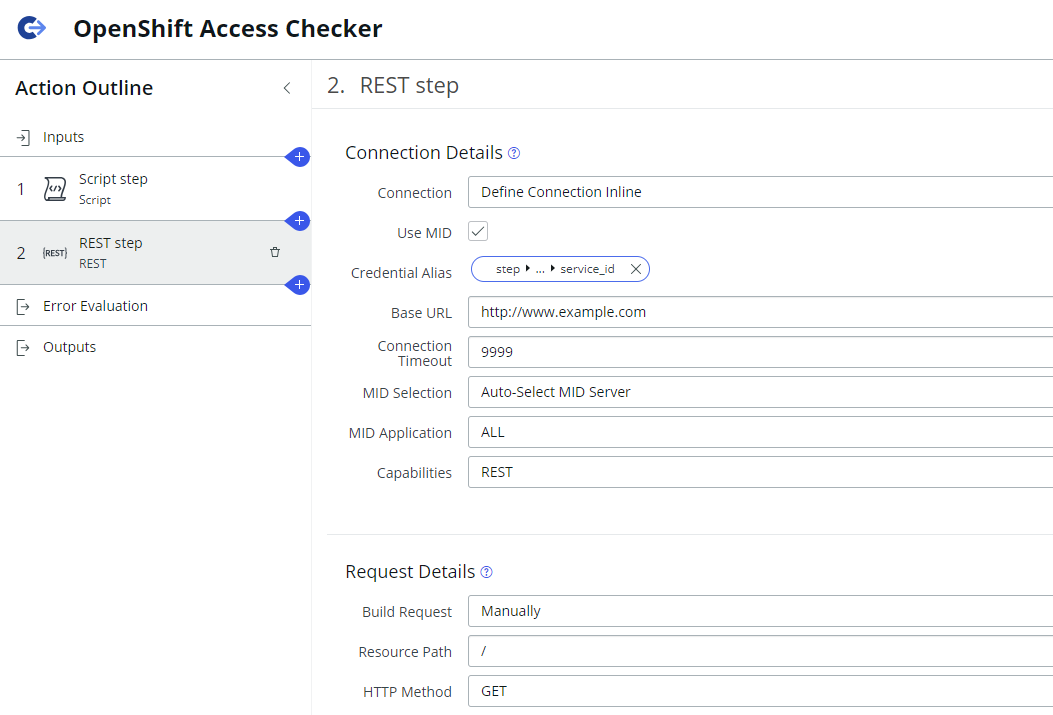Click the Capabilities field
This screenshot has height=715, width=1053.
760,472
